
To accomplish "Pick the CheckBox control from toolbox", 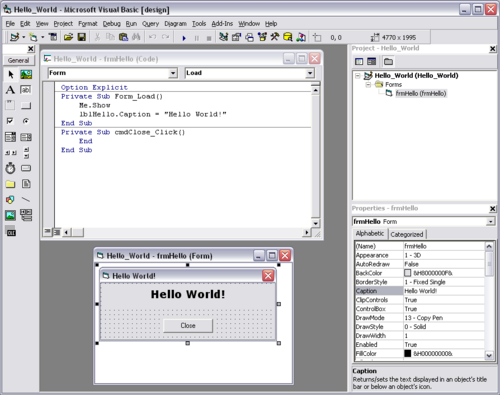I will pyautogui.click(x=10, y=121).
